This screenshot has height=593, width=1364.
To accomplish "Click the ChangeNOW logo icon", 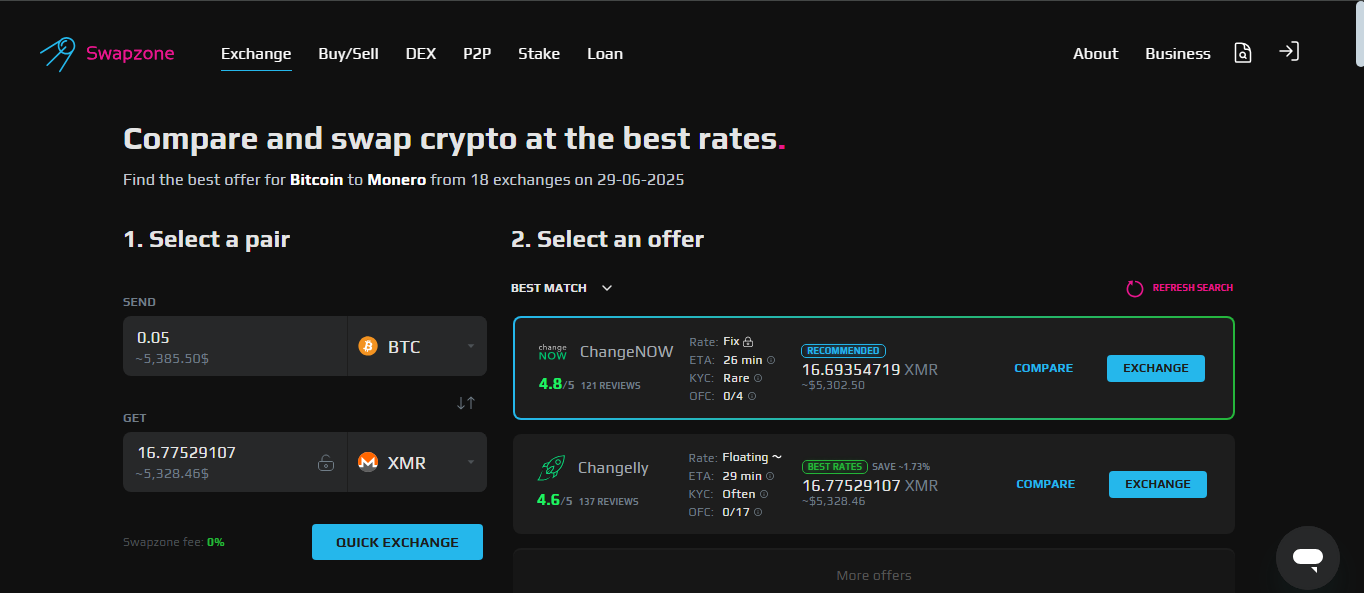I will (x=553, y=352).
